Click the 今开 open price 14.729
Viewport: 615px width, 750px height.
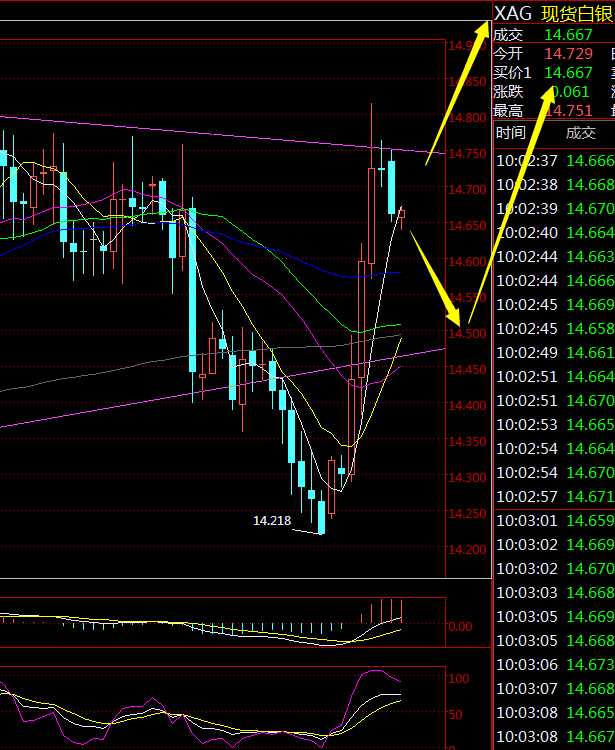(568, 54)
